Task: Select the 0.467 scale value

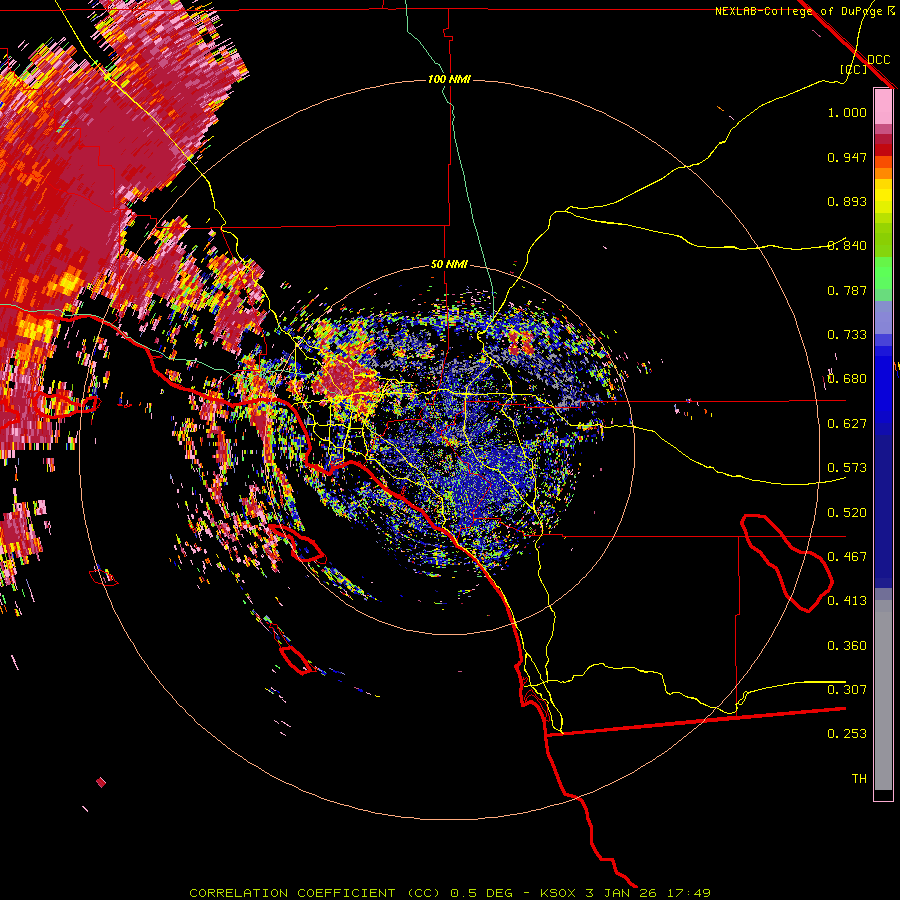Action: coord(847,557)
